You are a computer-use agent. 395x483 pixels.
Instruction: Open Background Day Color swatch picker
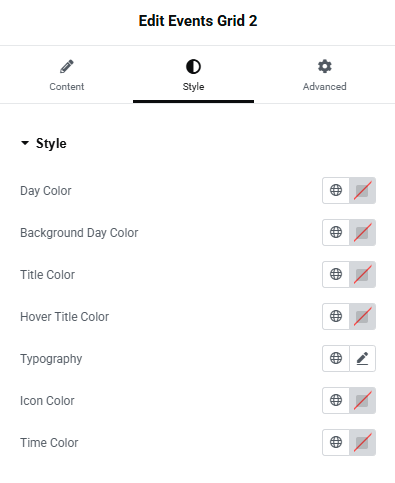click(362, 232)
